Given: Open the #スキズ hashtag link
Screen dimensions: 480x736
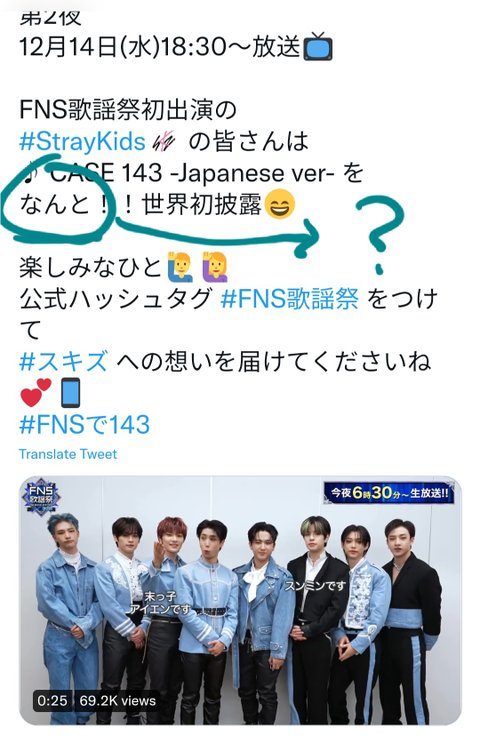Looking at the screenshot, I should (x=64, y=361).
